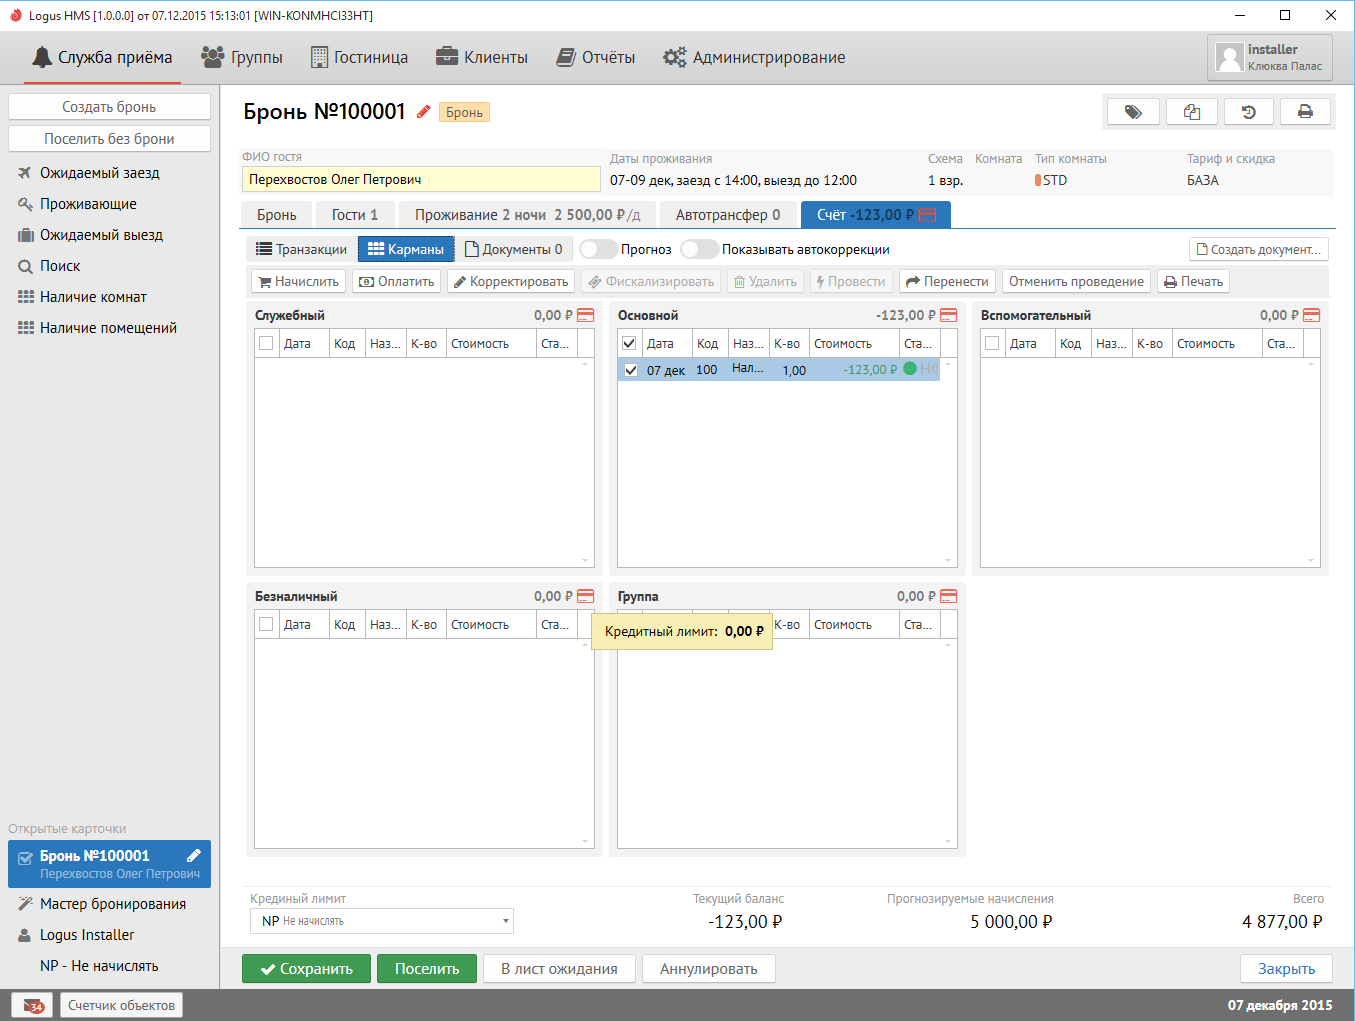Open the Отчёты main menu
1355x1021 pixels.
tap(596, 57)
